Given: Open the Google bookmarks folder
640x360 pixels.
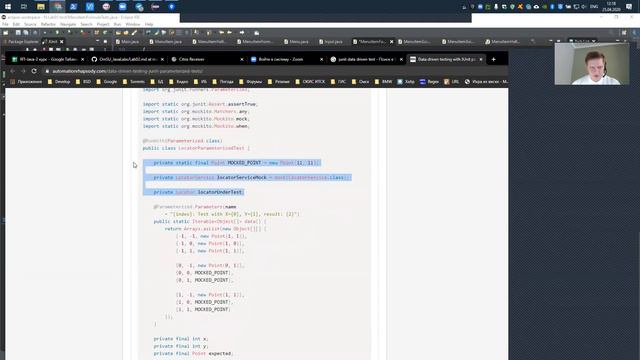Looking at the screenshot, I should click(107, 82).
